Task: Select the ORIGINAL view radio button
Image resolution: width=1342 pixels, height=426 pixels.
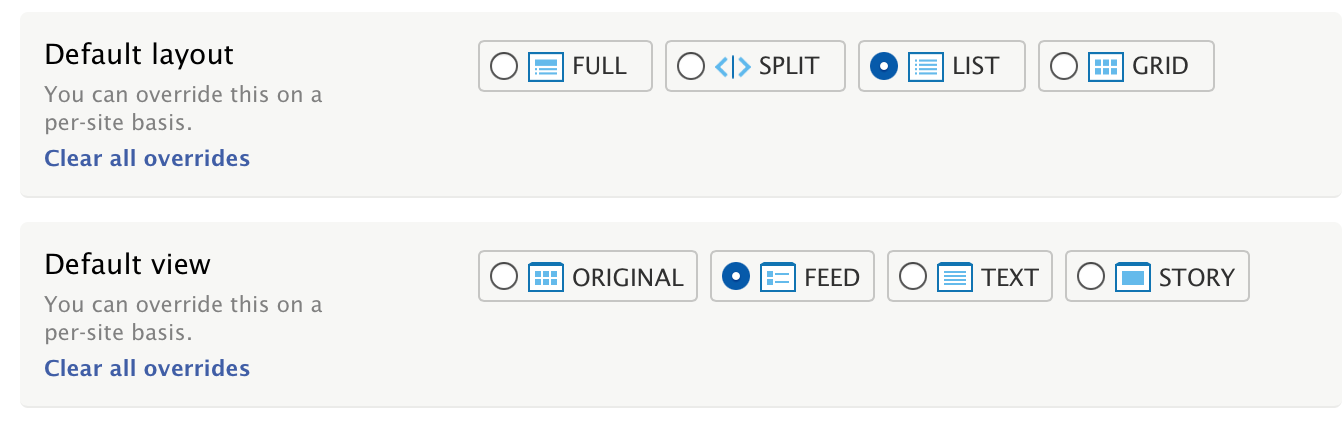Action: [504, 277]
